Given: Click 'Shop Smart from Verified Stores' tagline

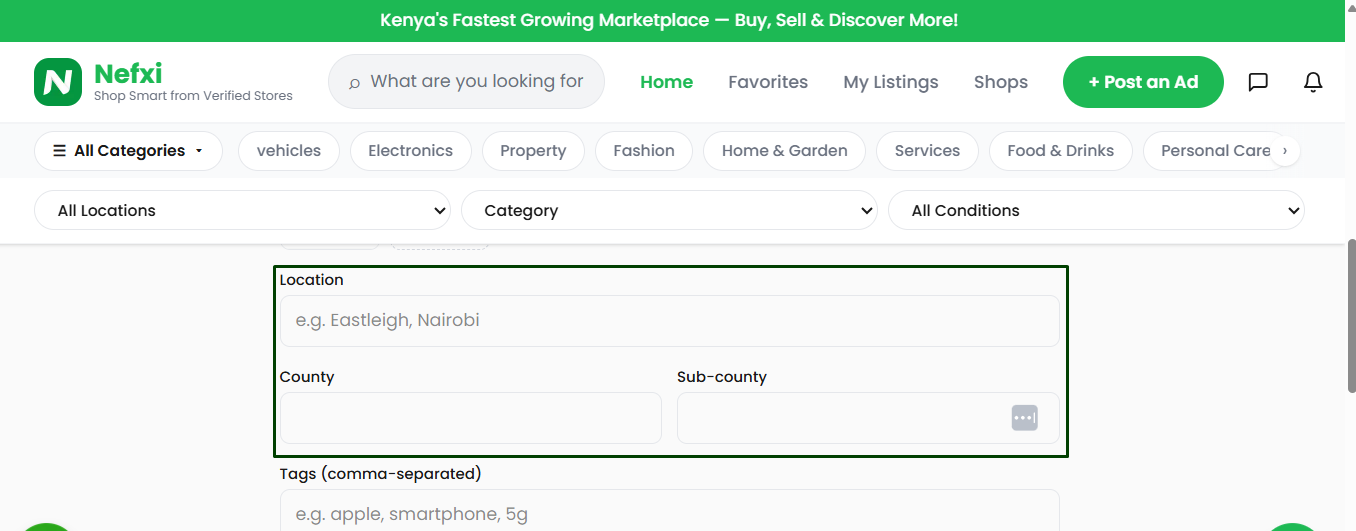Looking at the screenshot, I should point(193,96).
